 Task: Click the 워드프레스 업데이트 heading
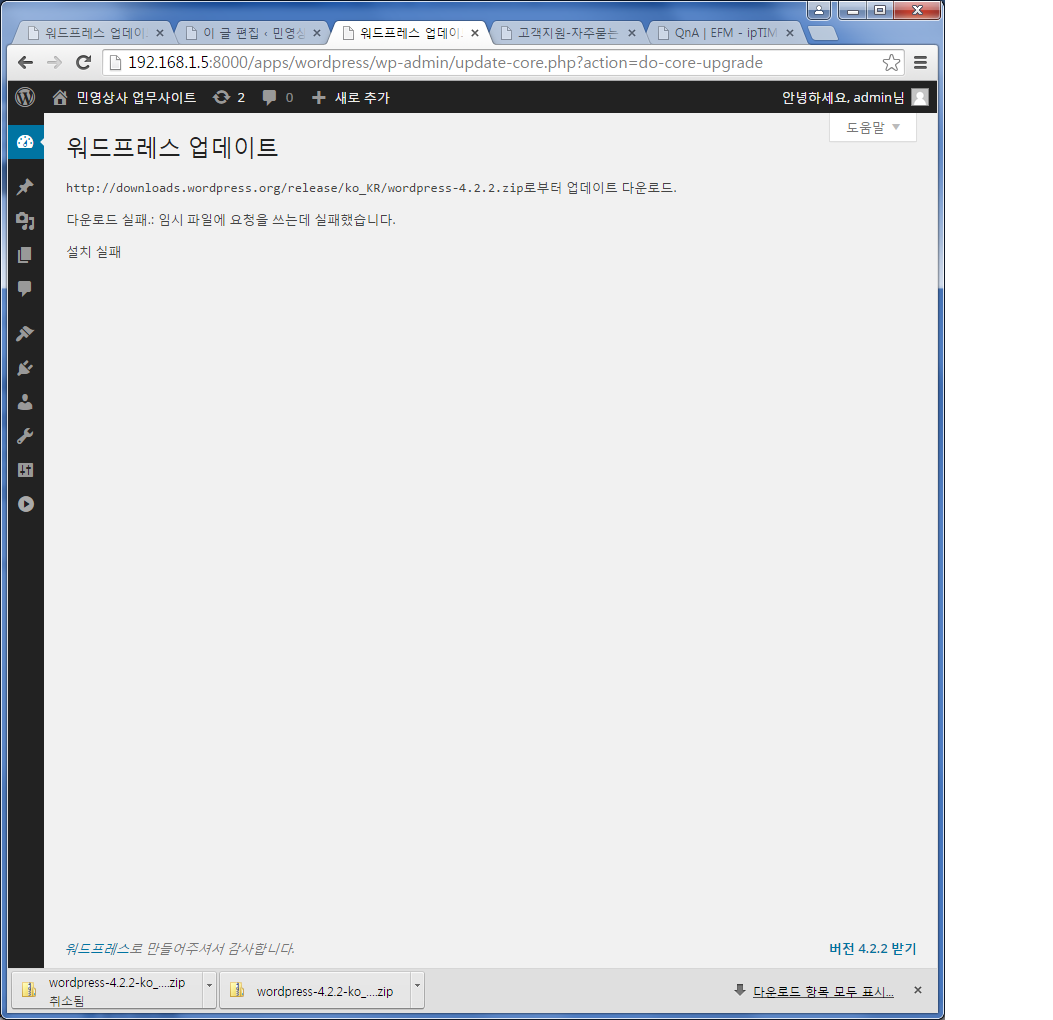click(x=172, y=147)
